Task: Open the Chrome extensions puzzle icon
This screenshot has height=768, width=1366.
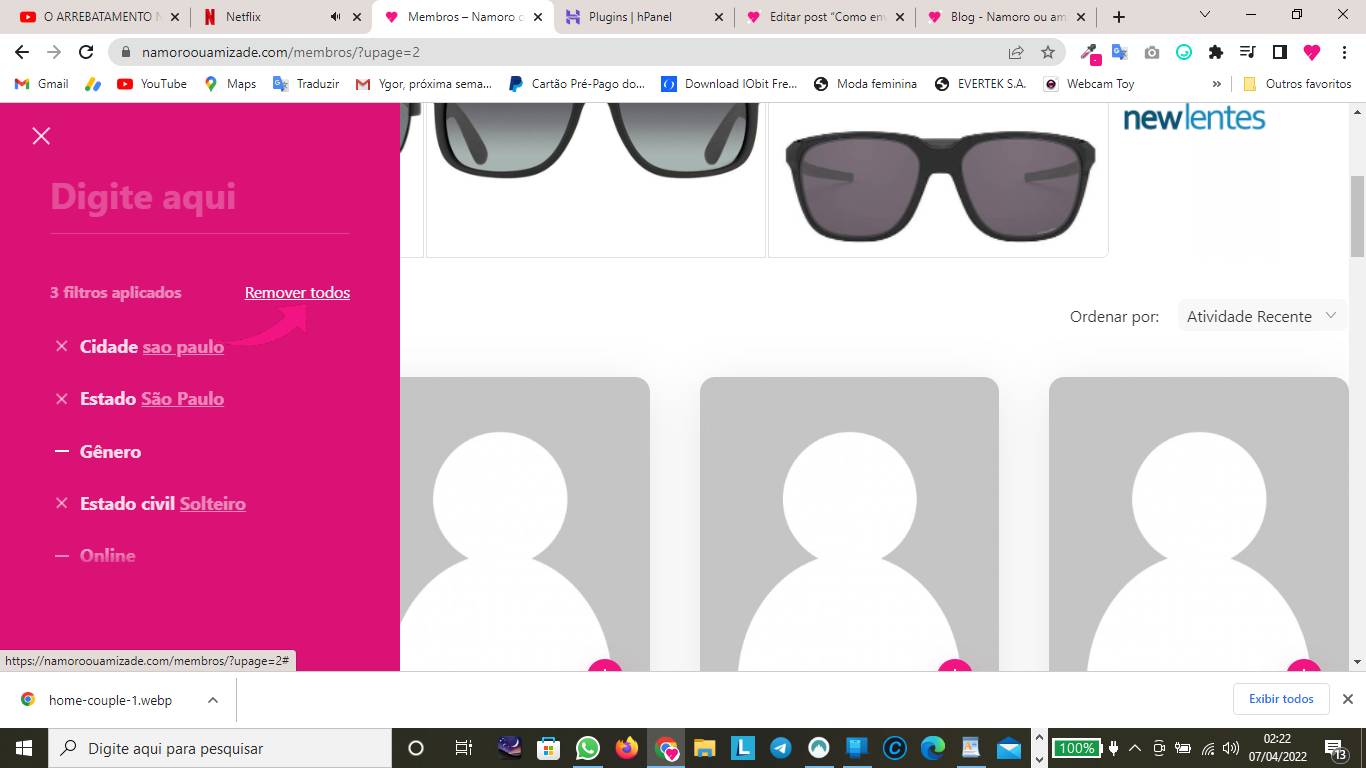Action: tap(1216, 52)
